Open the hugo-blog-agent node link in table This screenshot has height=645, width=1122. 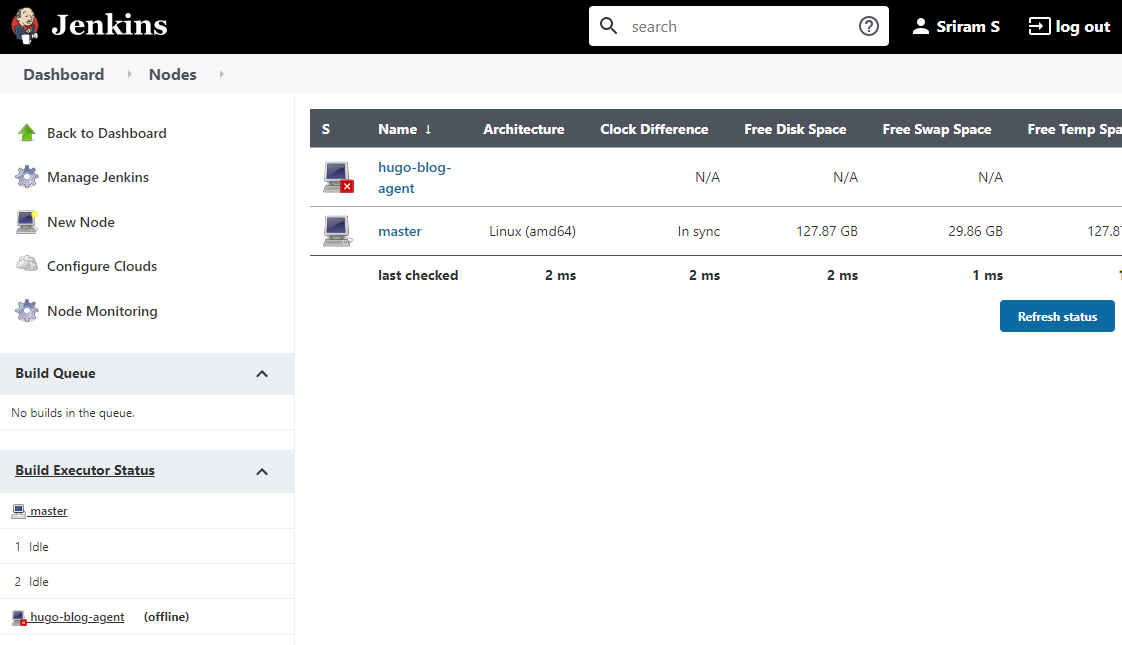point(414,178)
